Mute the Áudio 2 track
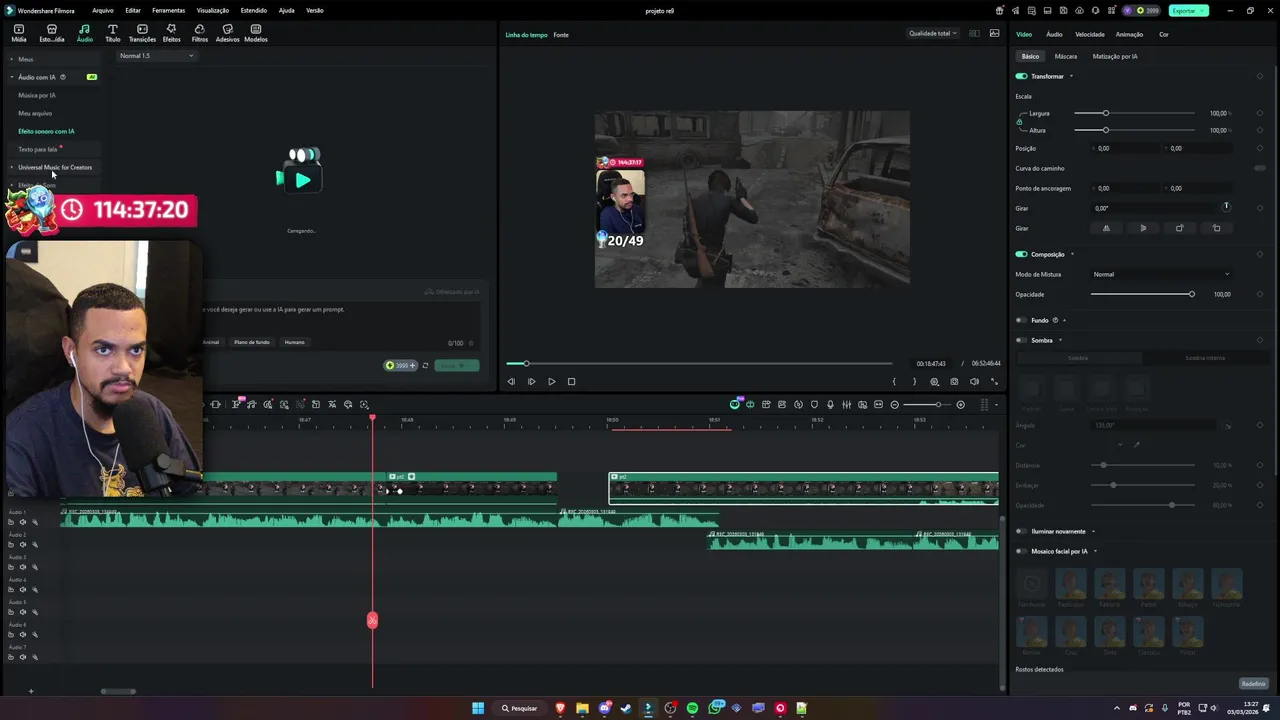The height and width of the screenshot is (720, 1280). point(23,545)
